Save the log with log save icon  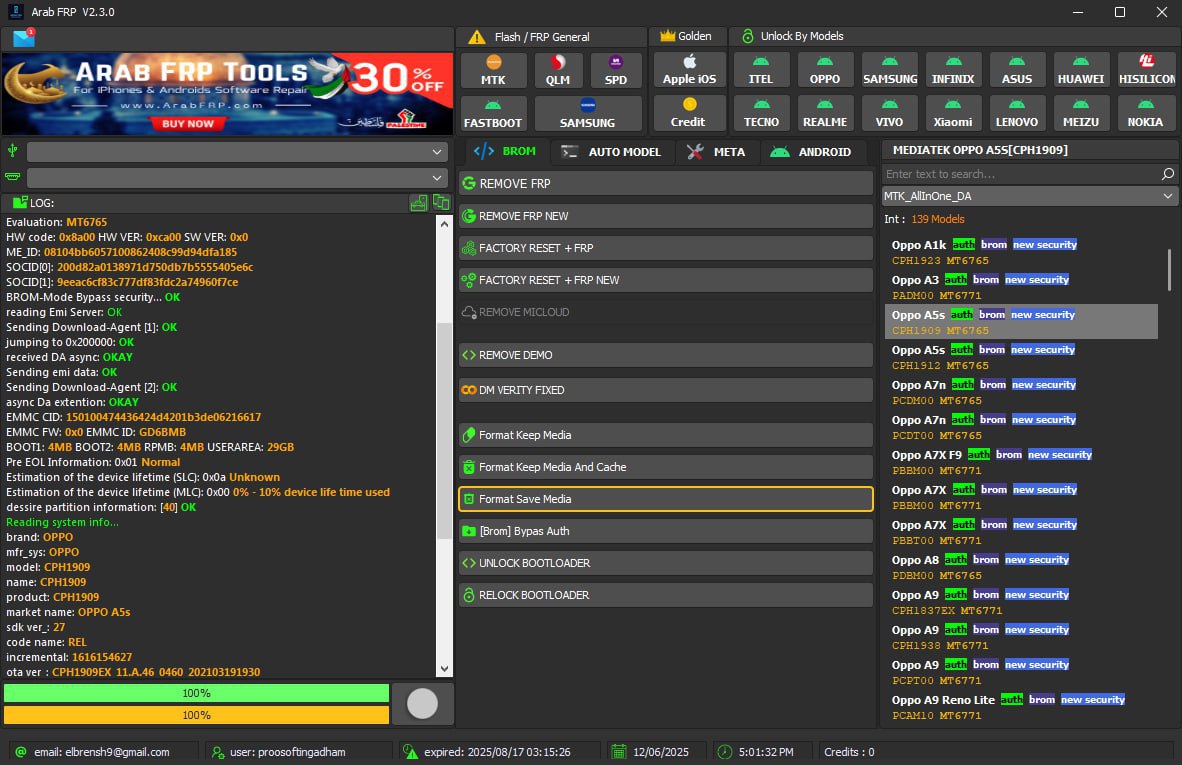[418, 202]
